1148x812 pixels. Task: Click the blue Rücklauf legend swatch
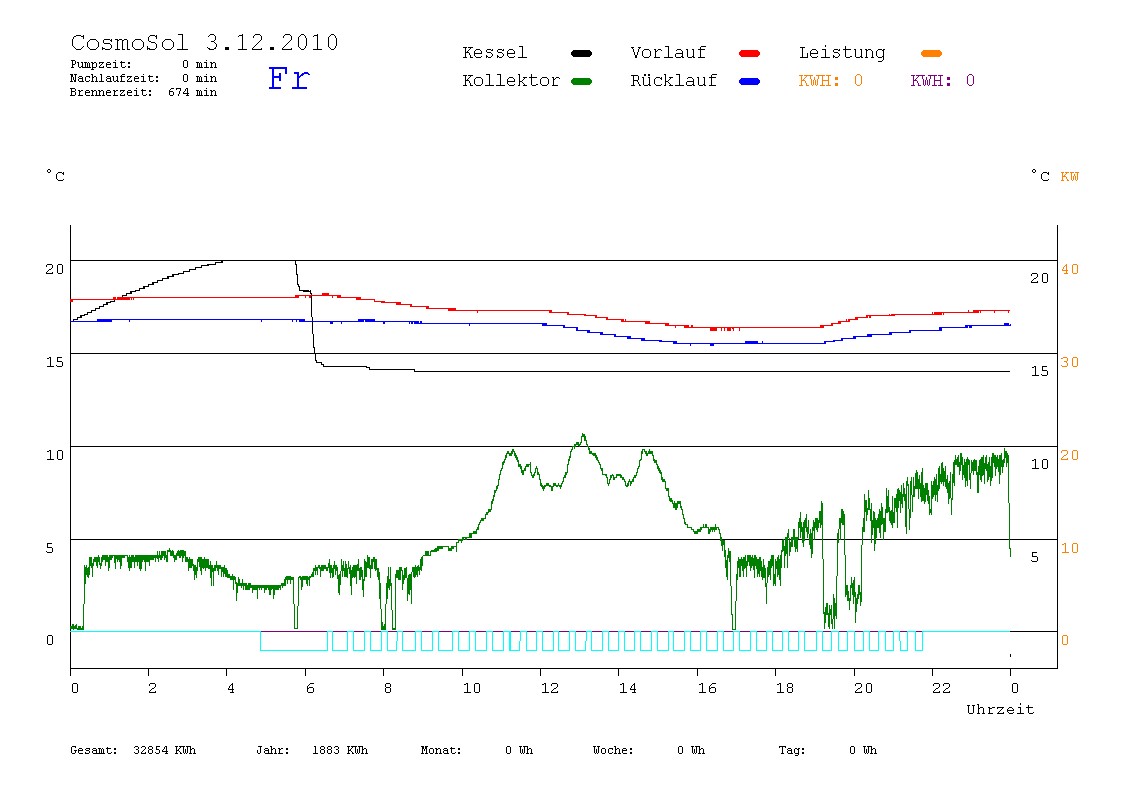point(750,81)
